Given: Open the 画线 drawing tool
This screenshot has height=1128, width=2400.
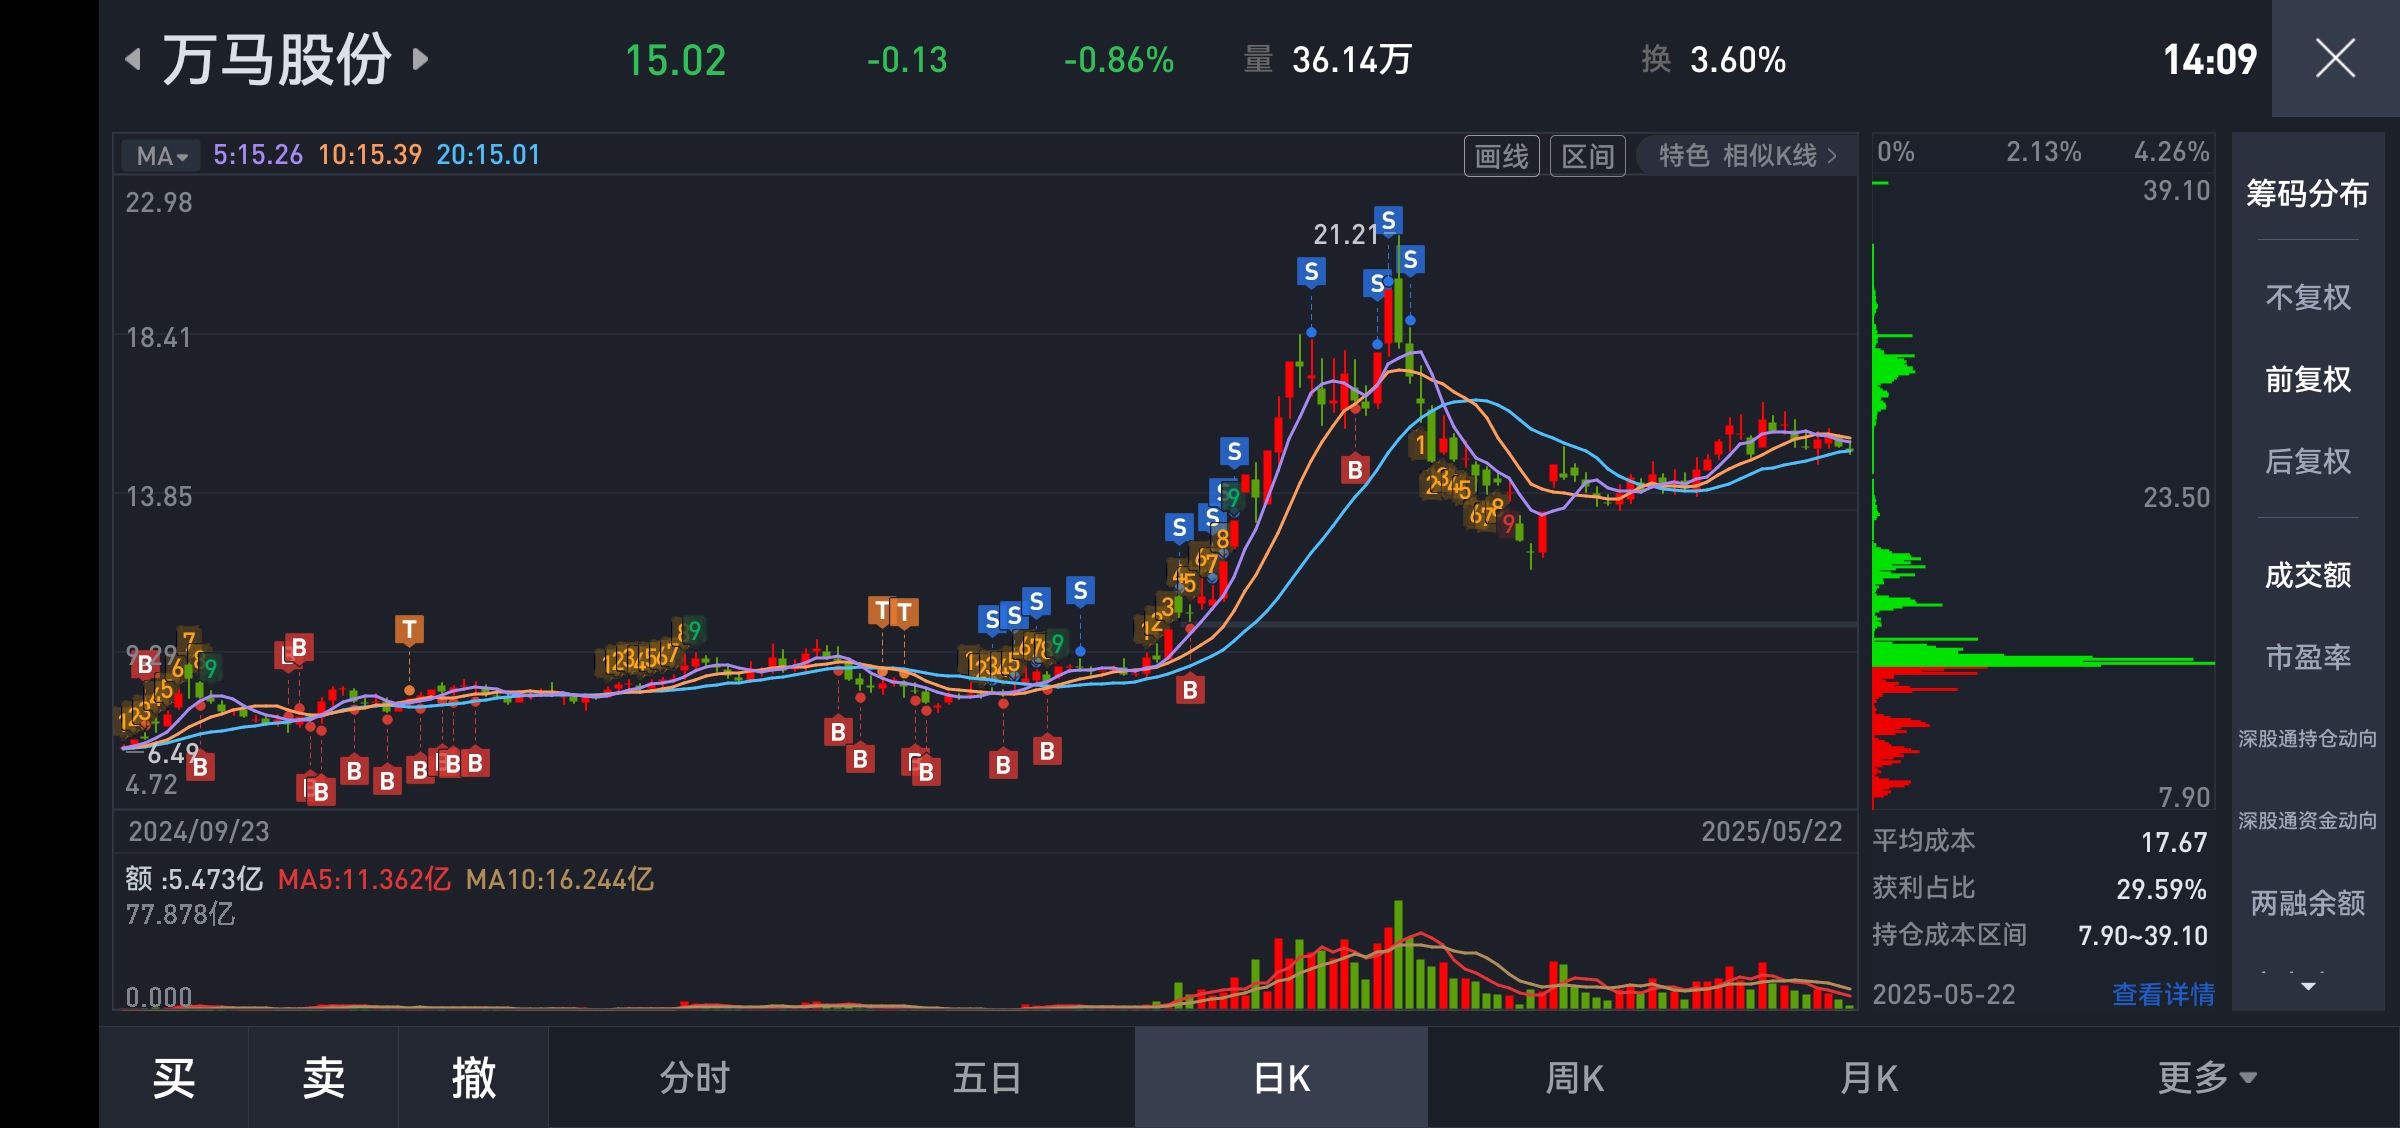Looking at the screenshot, I should (x=1501, y=156).
